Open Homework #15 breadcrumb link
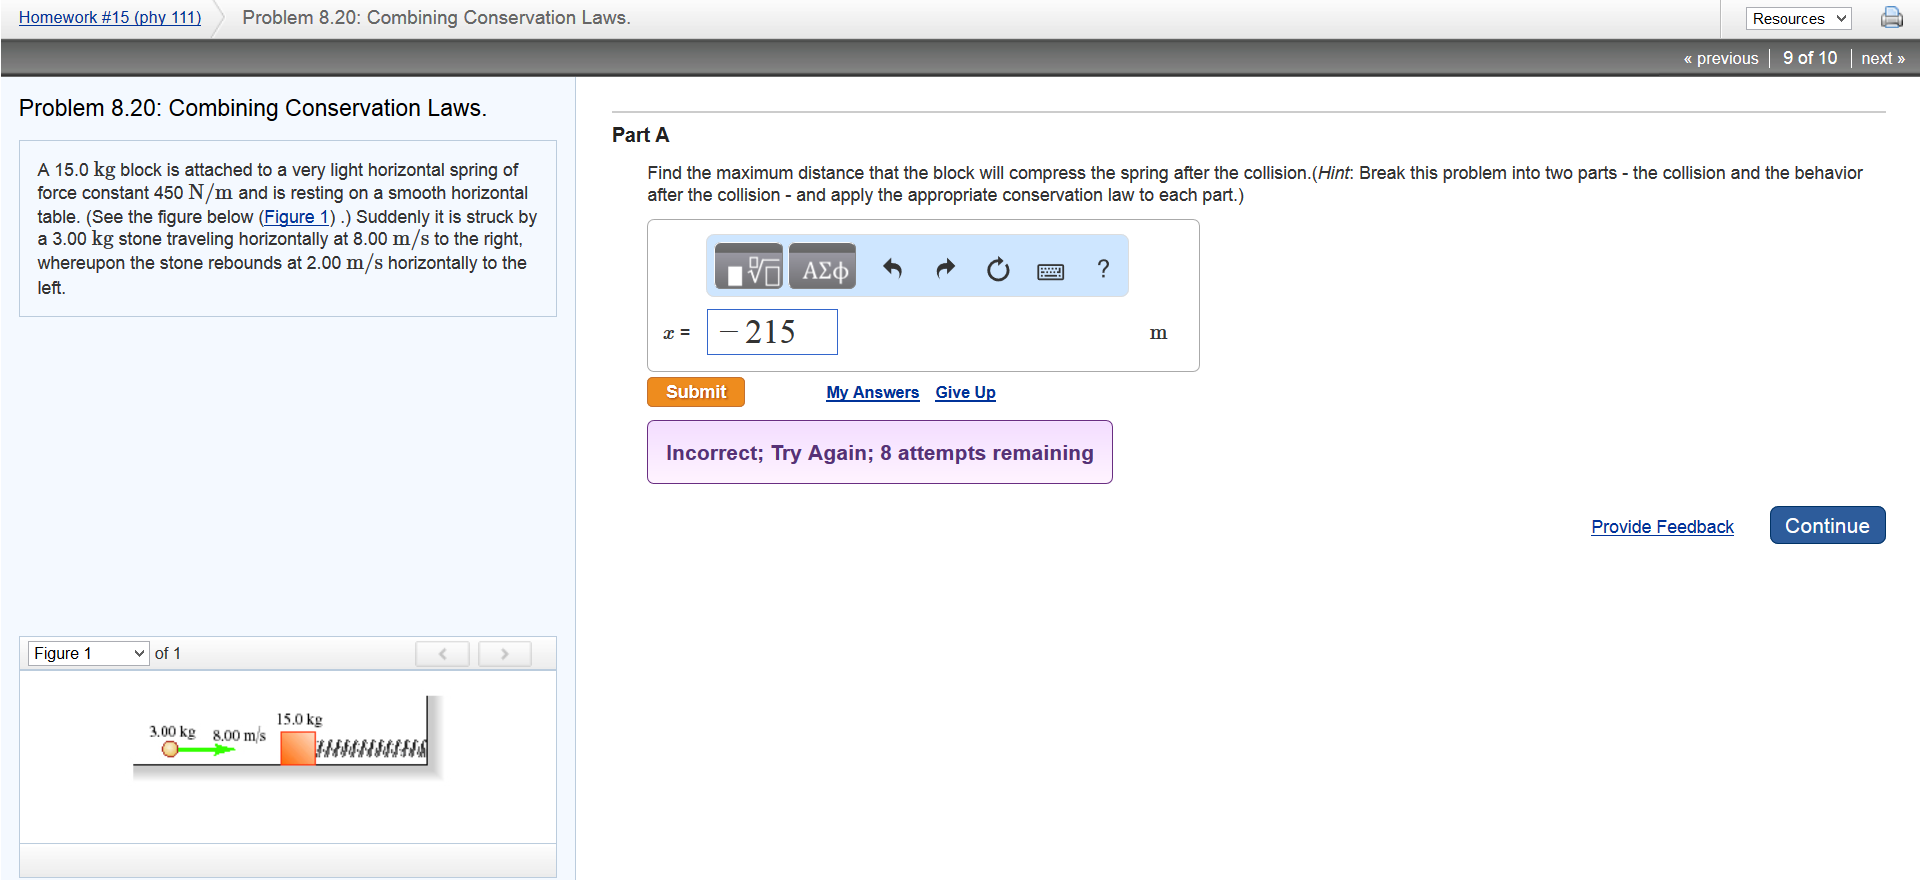 coord(110,17)
